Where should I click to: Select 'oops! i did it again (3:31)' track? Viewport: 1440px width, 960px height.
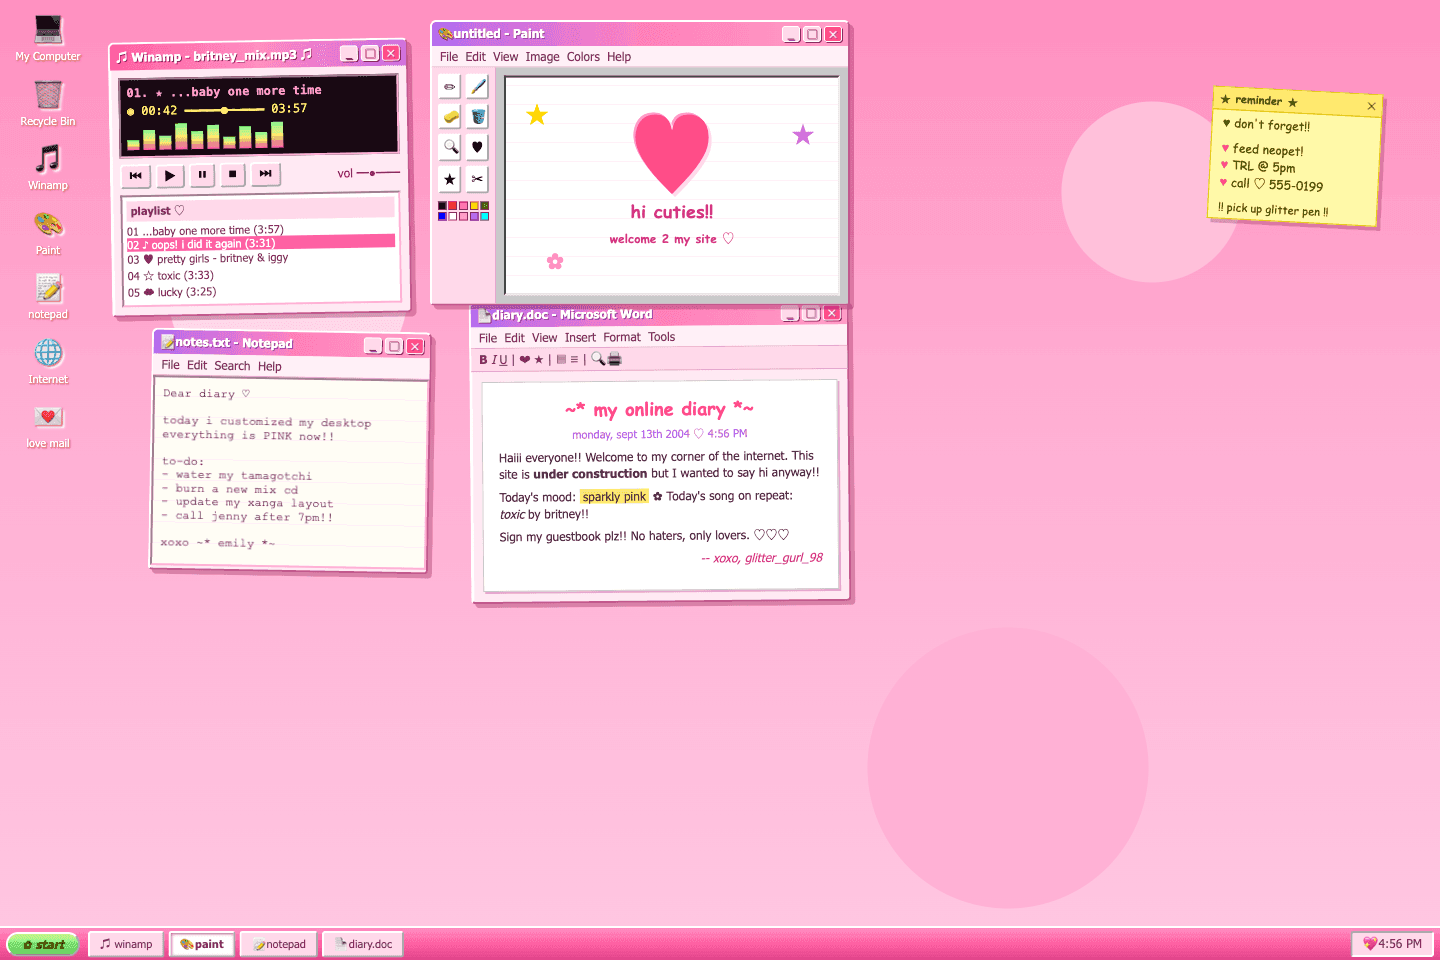260,243
